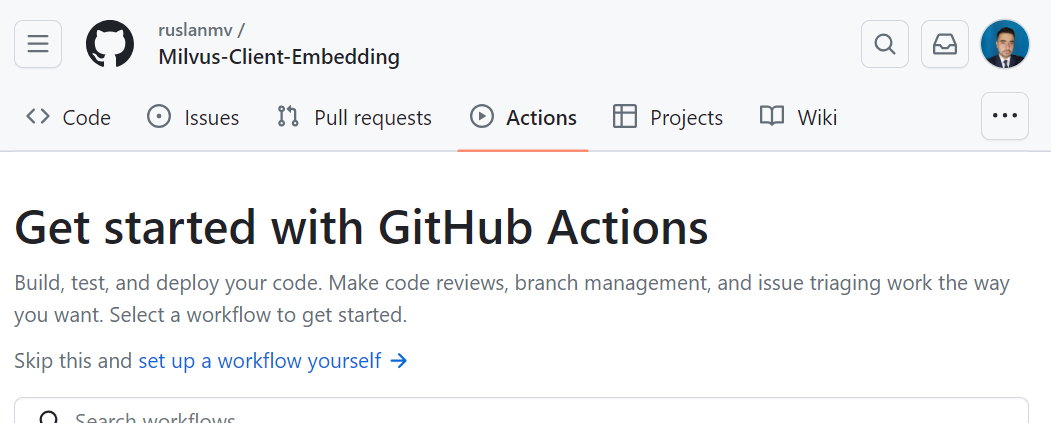Image resolution: width=1051 pixels, height=423 pixels.
Task: Click the arrow after workflow yourself link
Action: coord(399,361)
